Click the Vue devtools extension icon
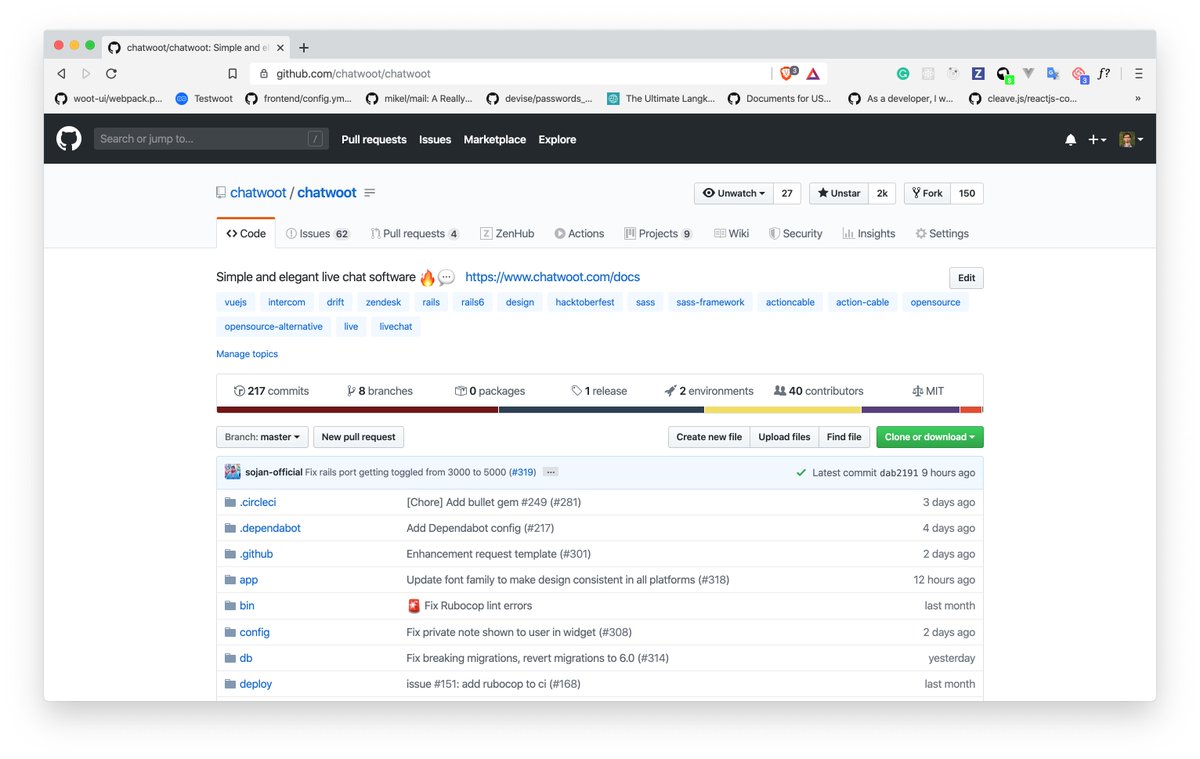Screen dimensions: 1200x759 [1028, 74]
